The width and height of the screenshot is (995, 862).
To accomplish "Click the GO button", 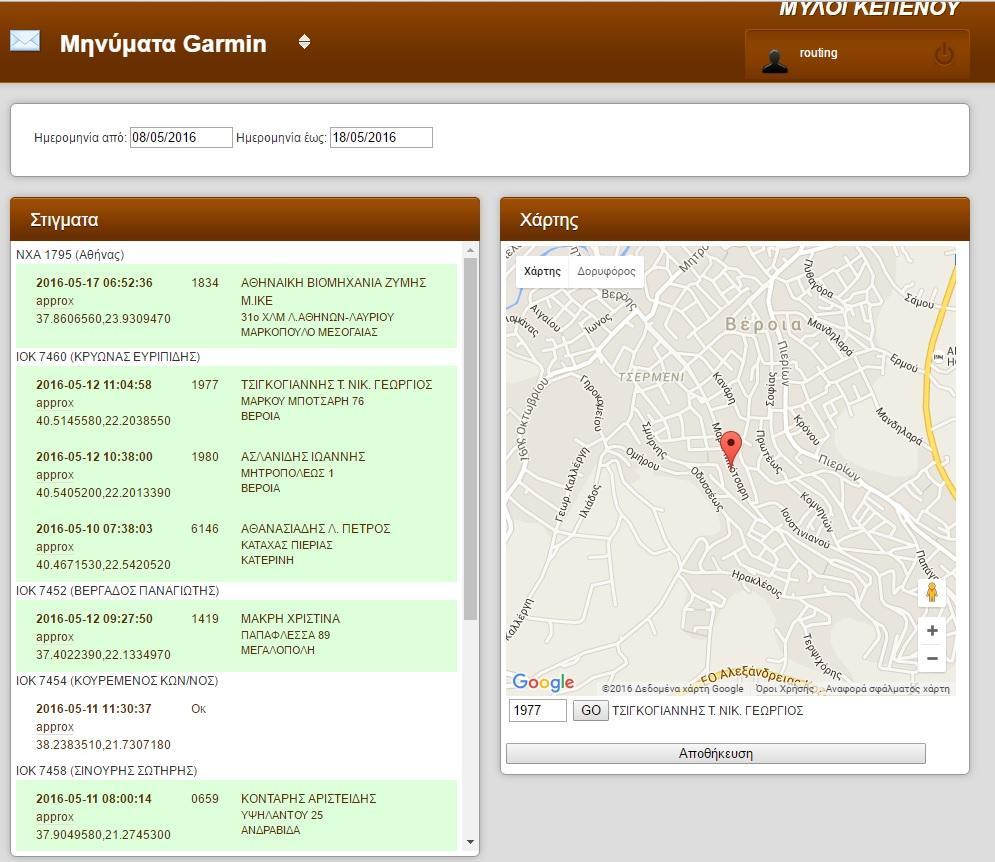I will tap(591, 710).
